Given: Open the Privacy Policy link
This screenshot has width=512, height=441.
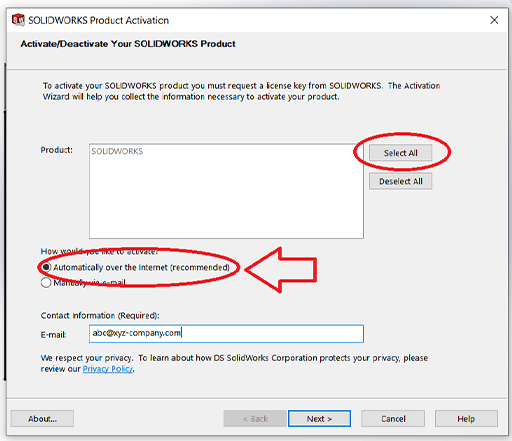Looking at the screenshot, I should (108, 369).
